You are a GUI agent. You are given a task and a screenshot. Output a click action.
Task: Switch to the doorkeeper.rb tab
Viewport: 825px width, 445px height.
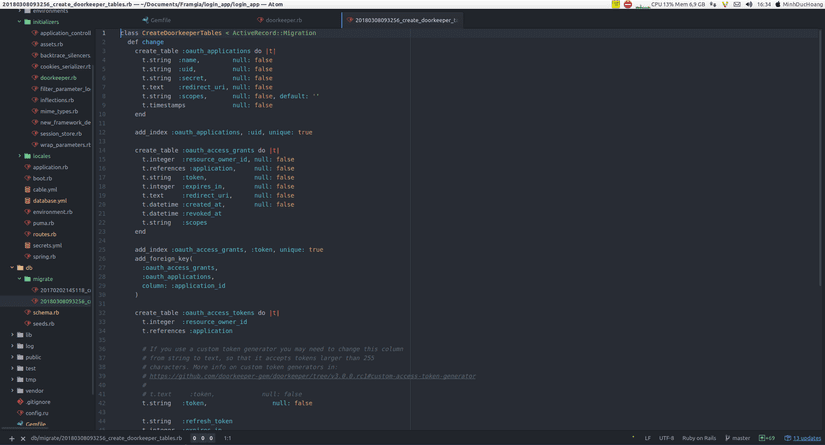[x=281, y=20]
